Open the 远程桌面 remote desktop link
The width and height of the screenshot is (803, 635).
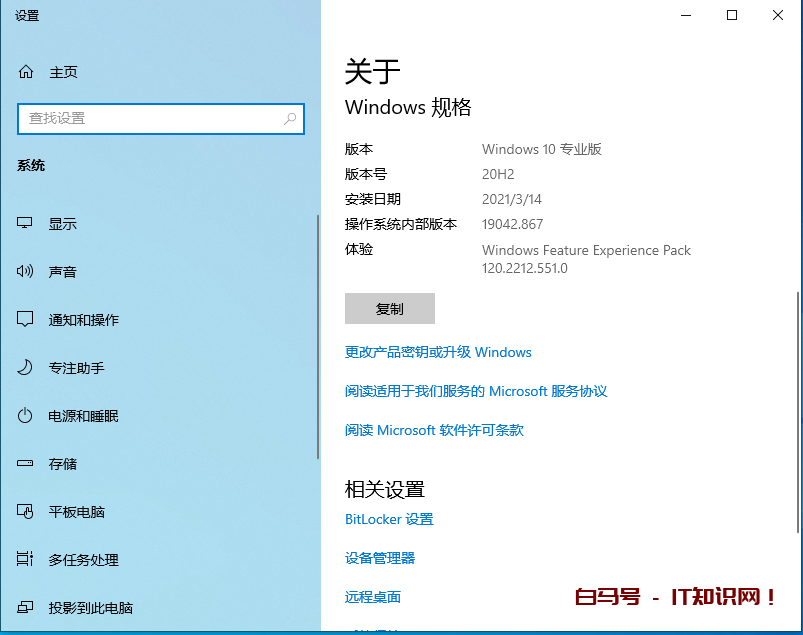(373, 597)
